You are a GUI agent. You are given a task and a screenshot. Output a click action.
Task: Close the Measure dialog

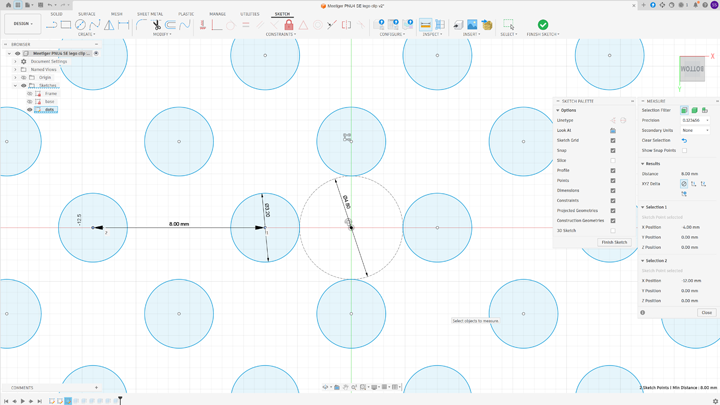pos(706,313)
